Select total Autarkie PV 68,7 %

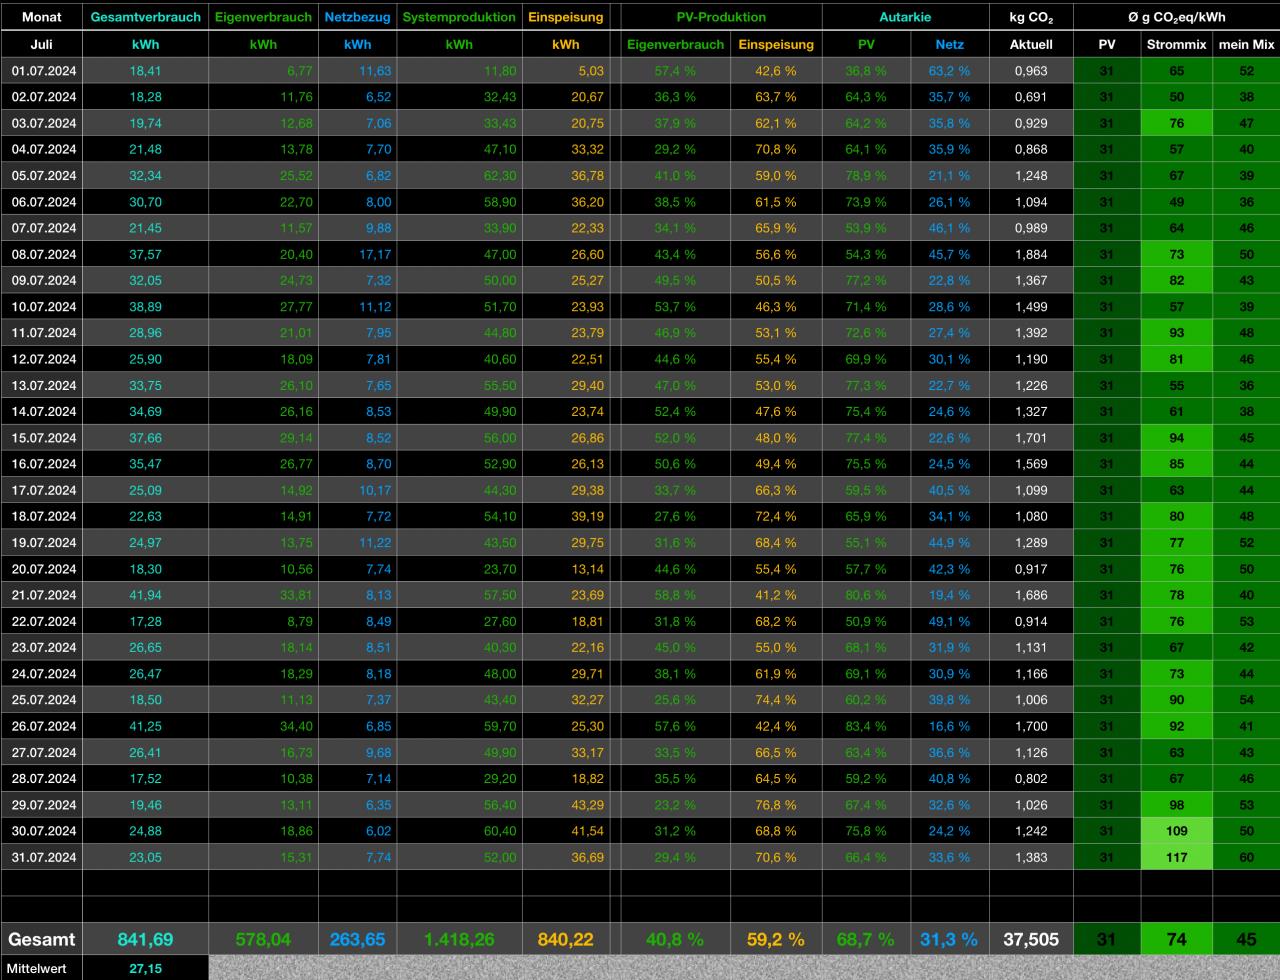(x=866, y=939)
